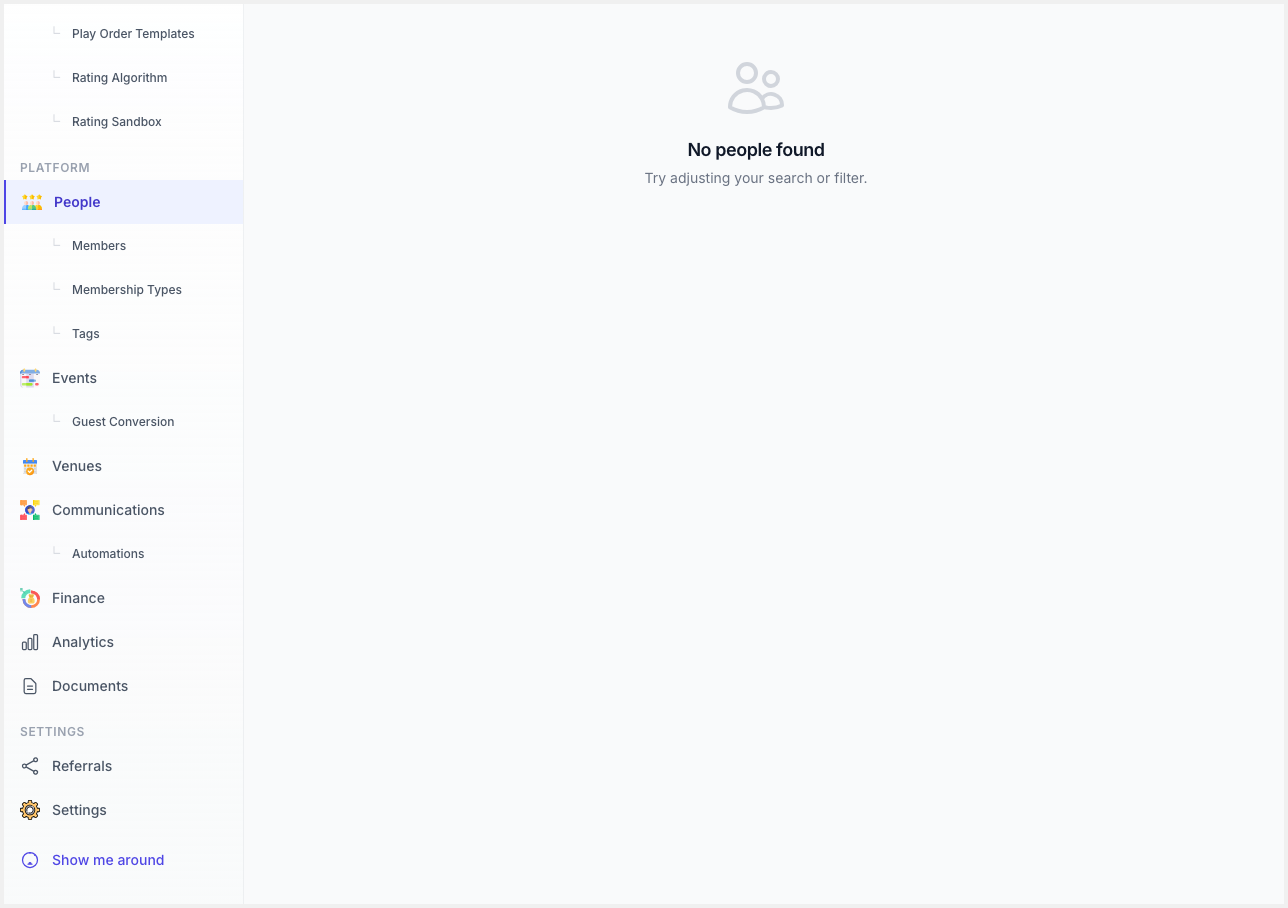Click 'Try adjusting your search or filter.' text
Image resolution: width=1288 pixels, height=908 pixels.
point(756,178)
